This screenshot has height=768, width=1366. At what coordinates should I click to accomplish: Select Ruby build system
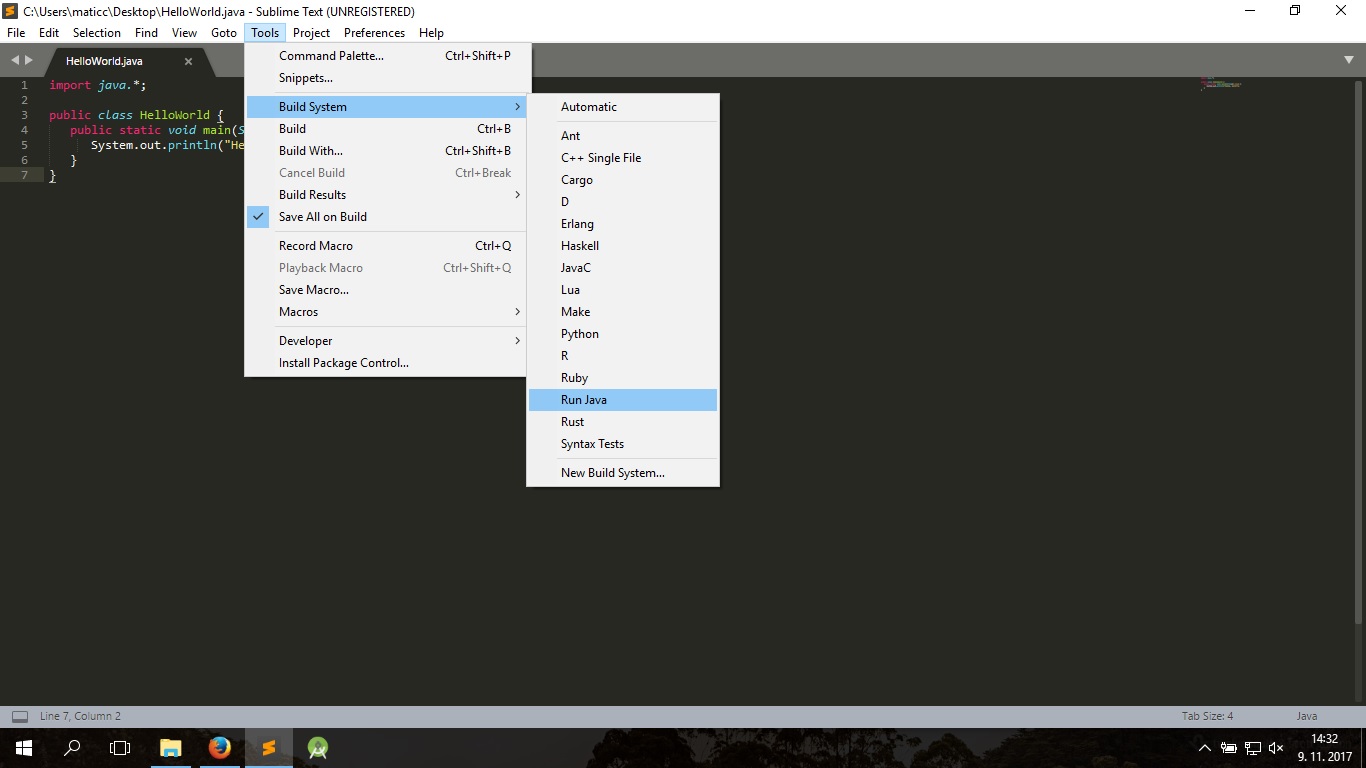(623, 378)
